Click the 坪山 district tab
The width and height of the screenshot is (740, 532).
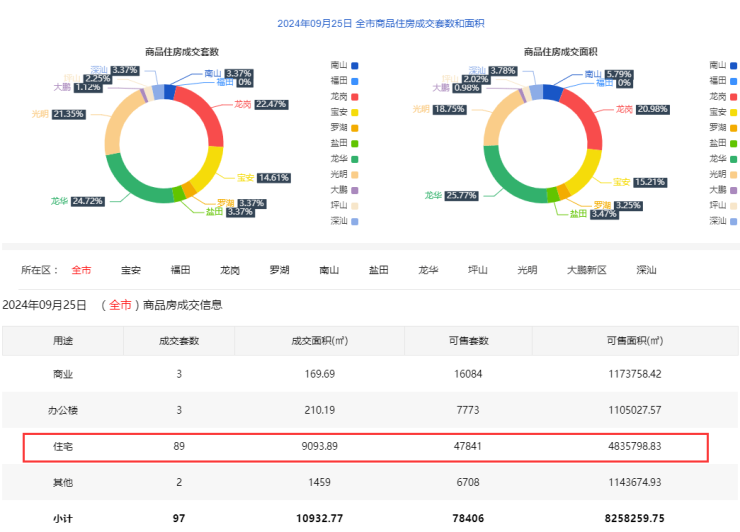click(478, 270)
